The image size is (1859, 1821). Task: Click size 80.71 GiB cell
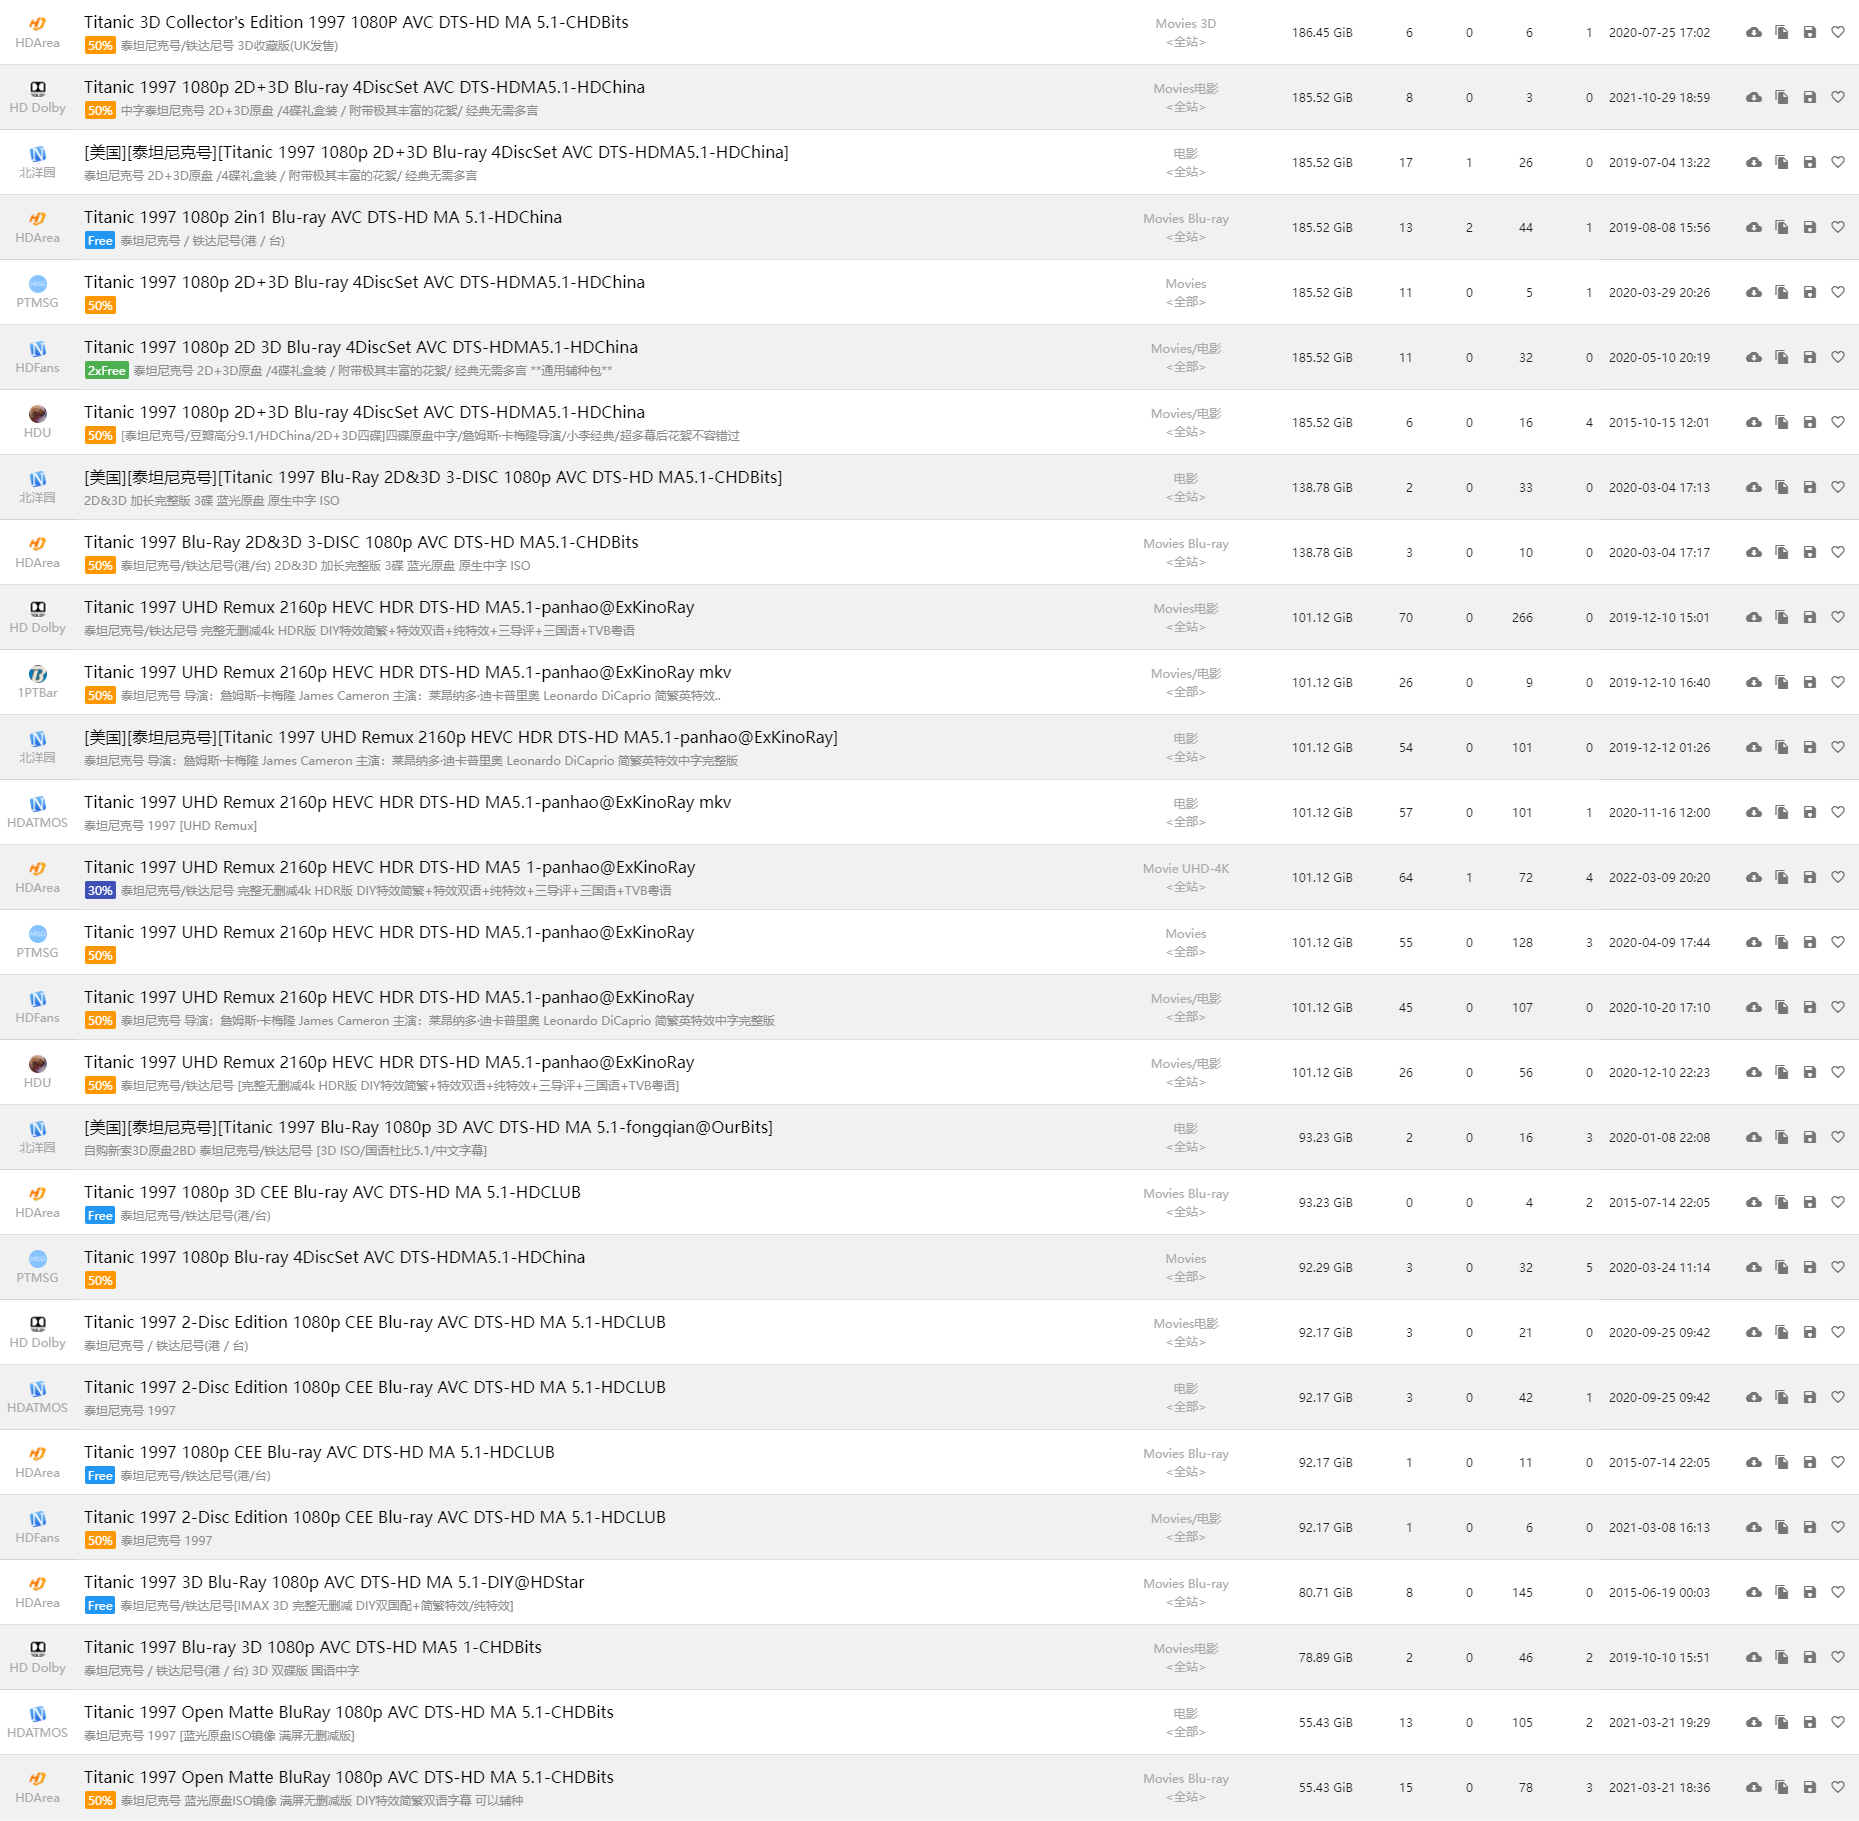[x=1325, y=1593]
